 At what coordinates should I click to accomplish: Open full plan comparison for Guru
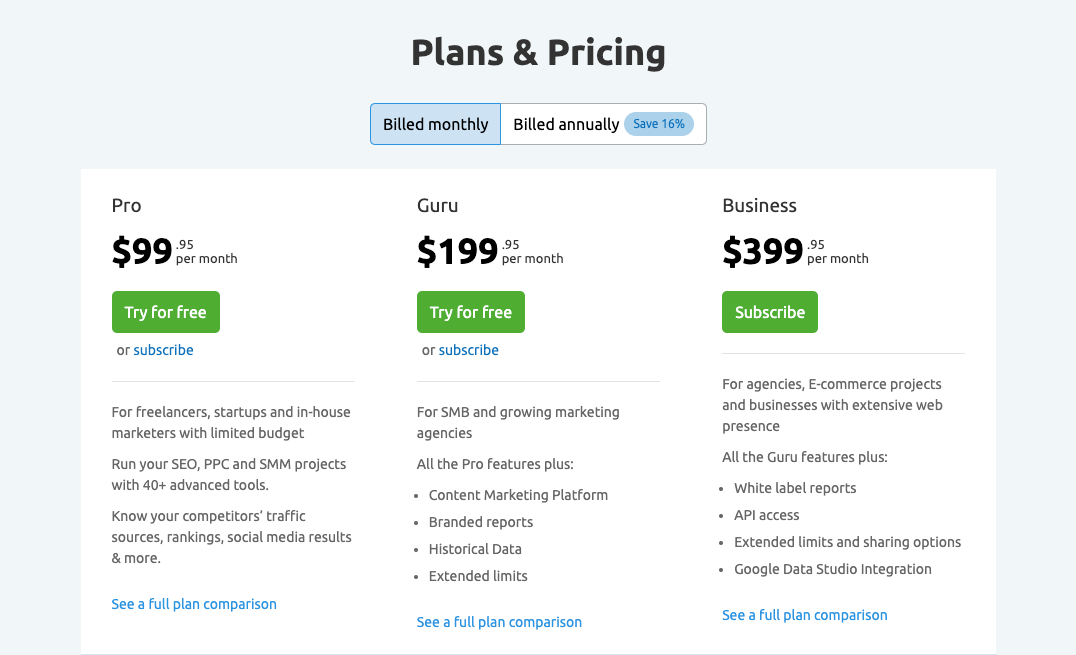(499, 622)
